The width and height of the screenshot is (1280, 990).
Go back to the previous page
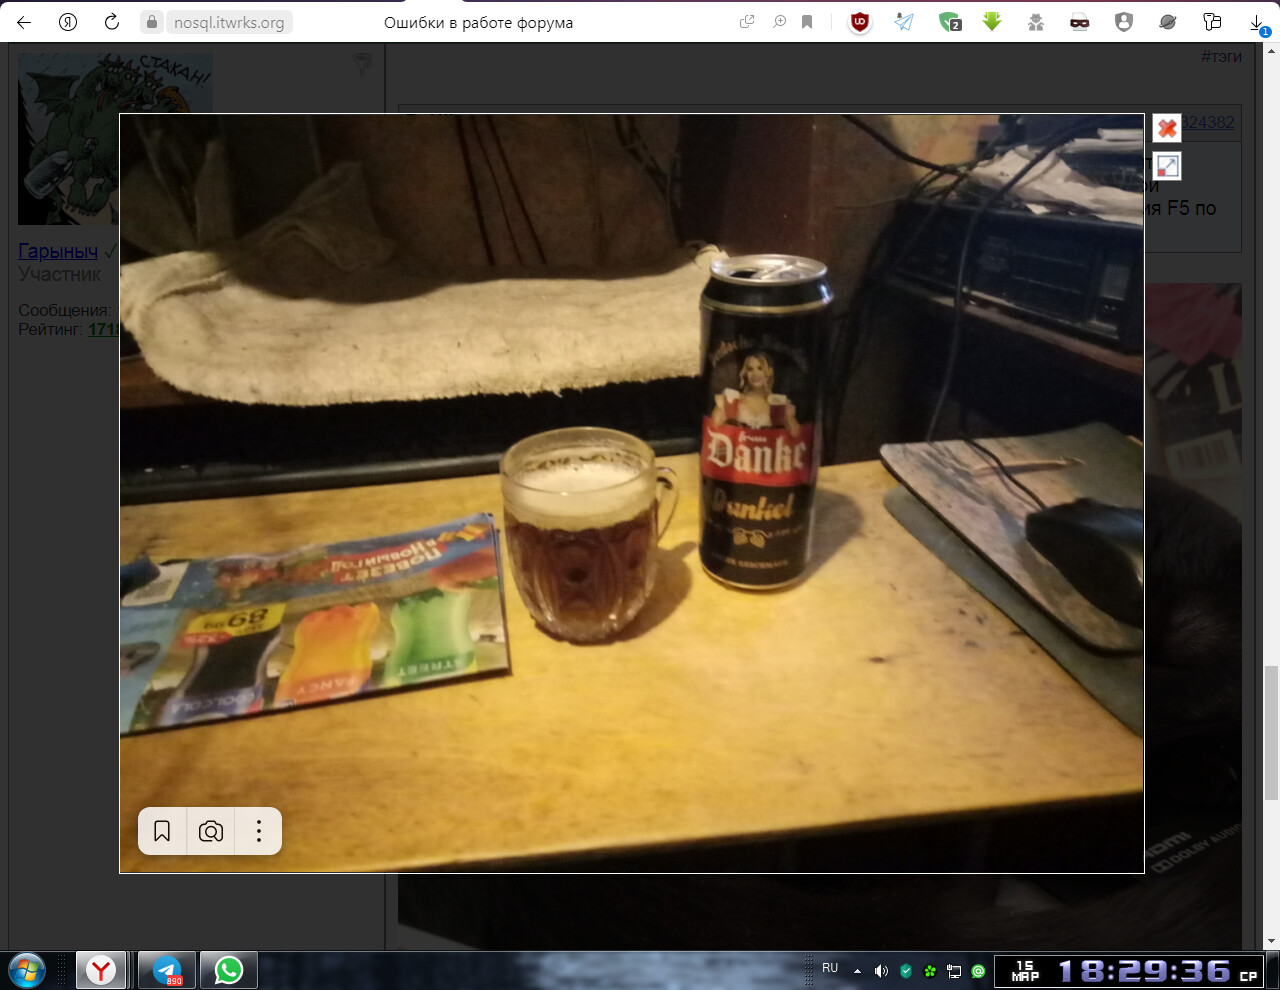click(24, 22)
